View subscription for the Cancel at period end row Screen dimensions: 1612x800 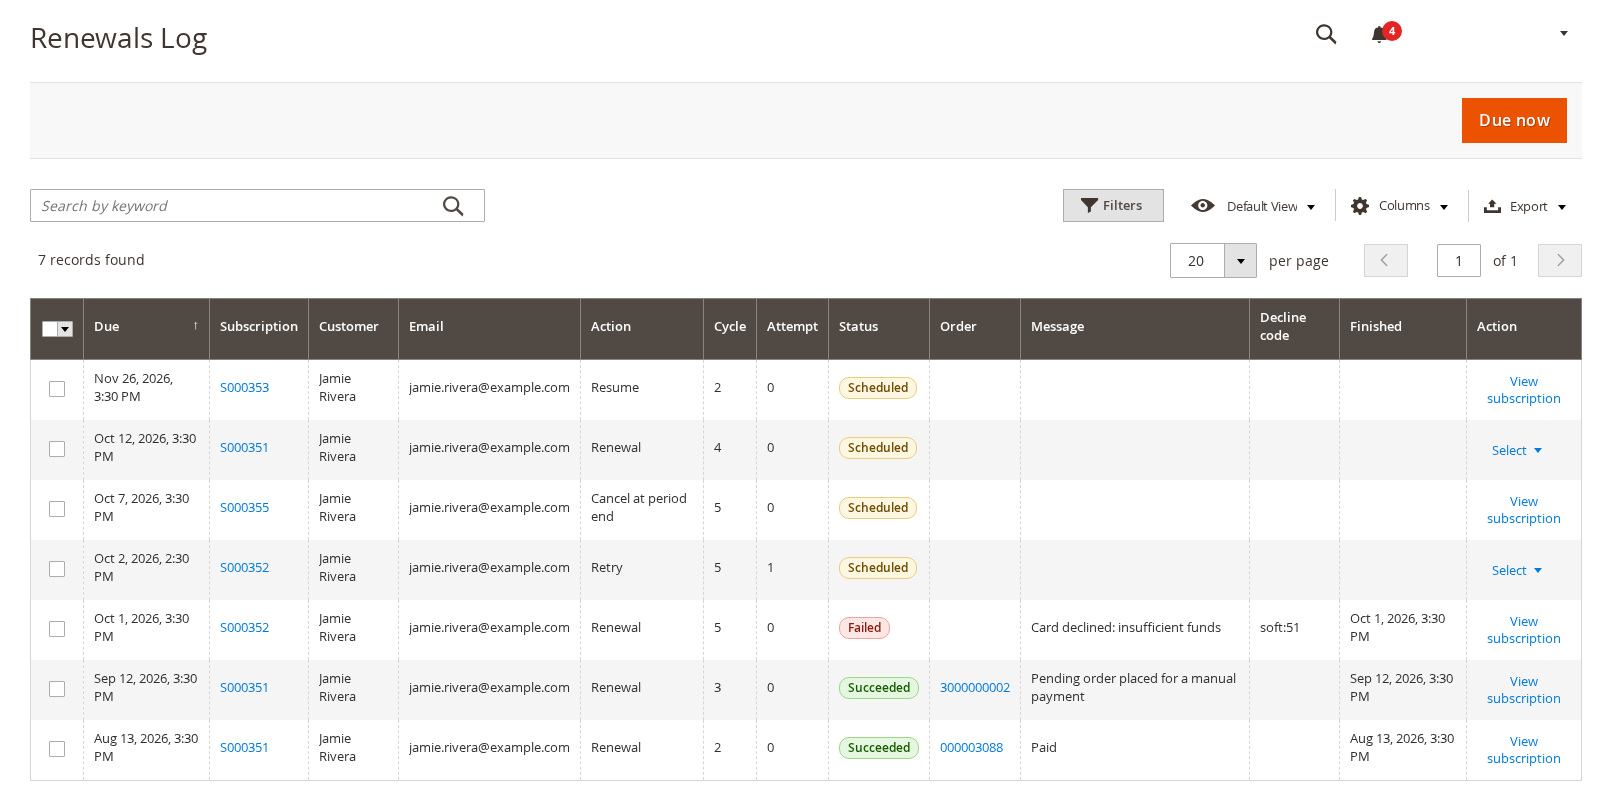click(1523, 510)
